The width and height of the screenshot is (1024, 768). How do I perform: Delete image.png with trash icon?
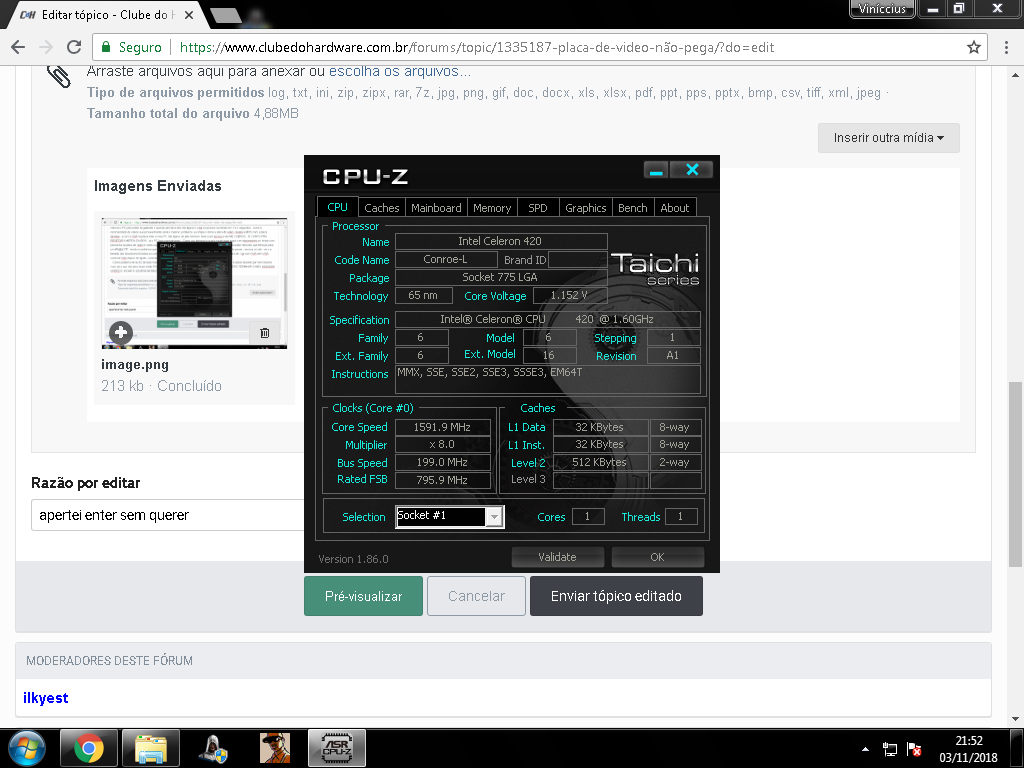pos(264,333)
